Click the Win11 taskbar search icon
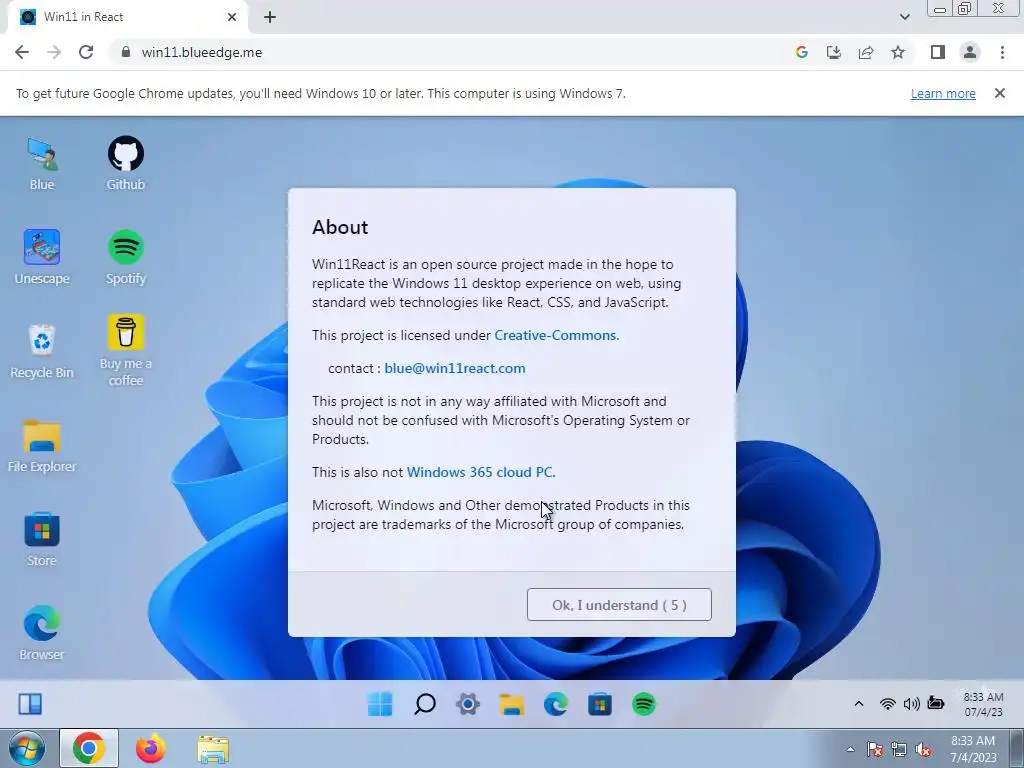1024x768 pixels. [x=424, y=704]
